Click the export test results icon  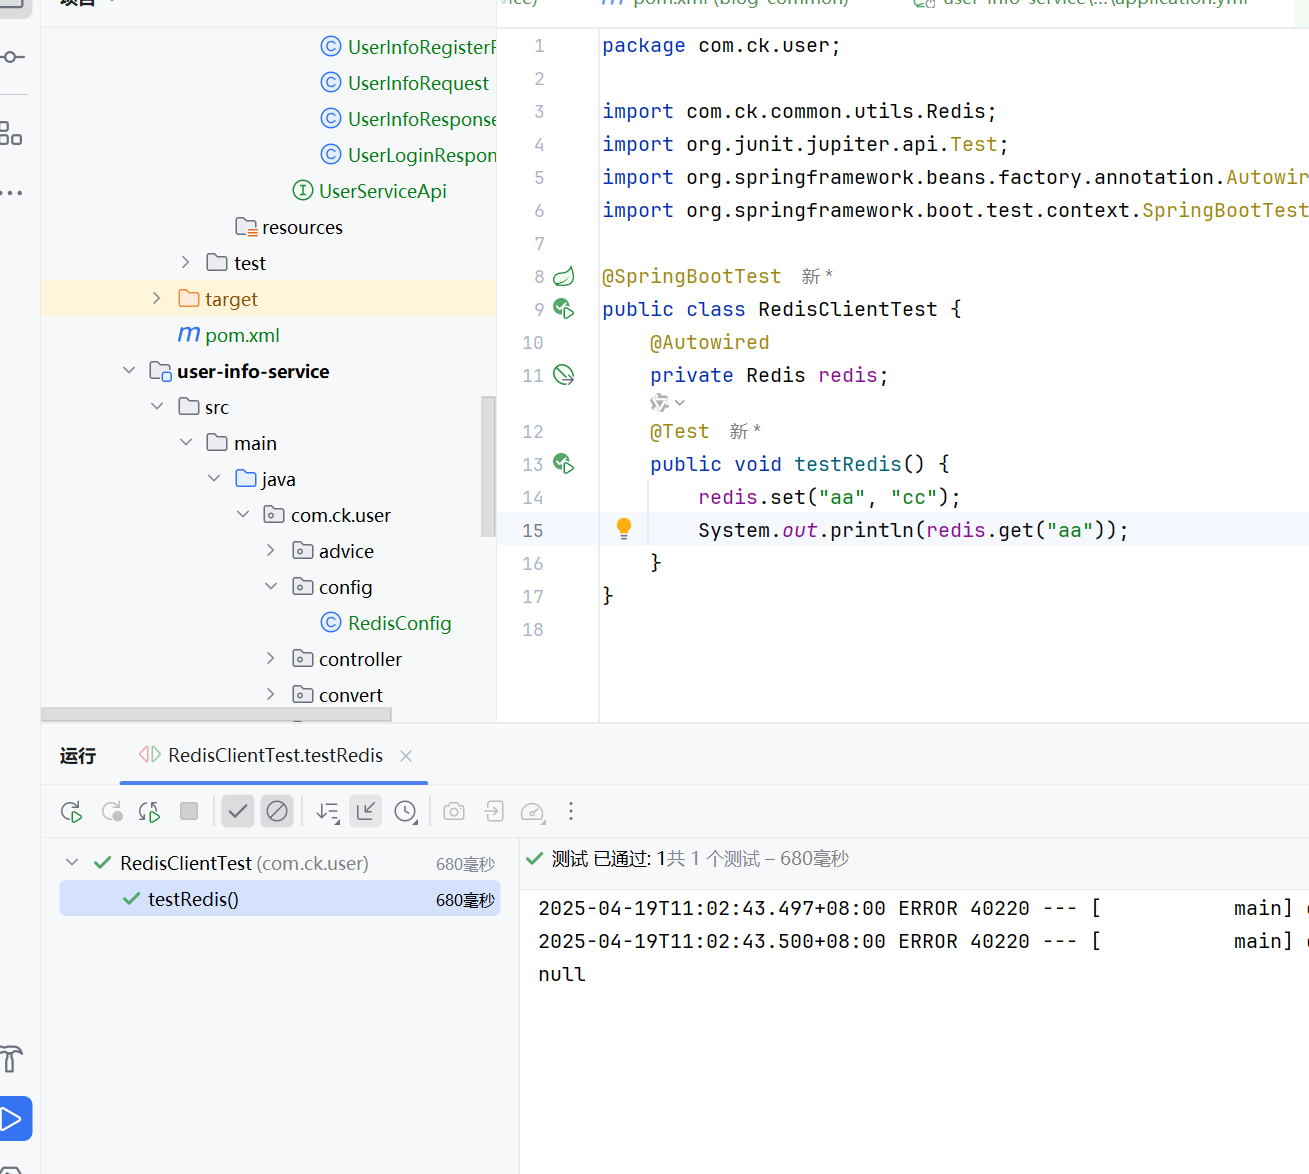point(494,811)
